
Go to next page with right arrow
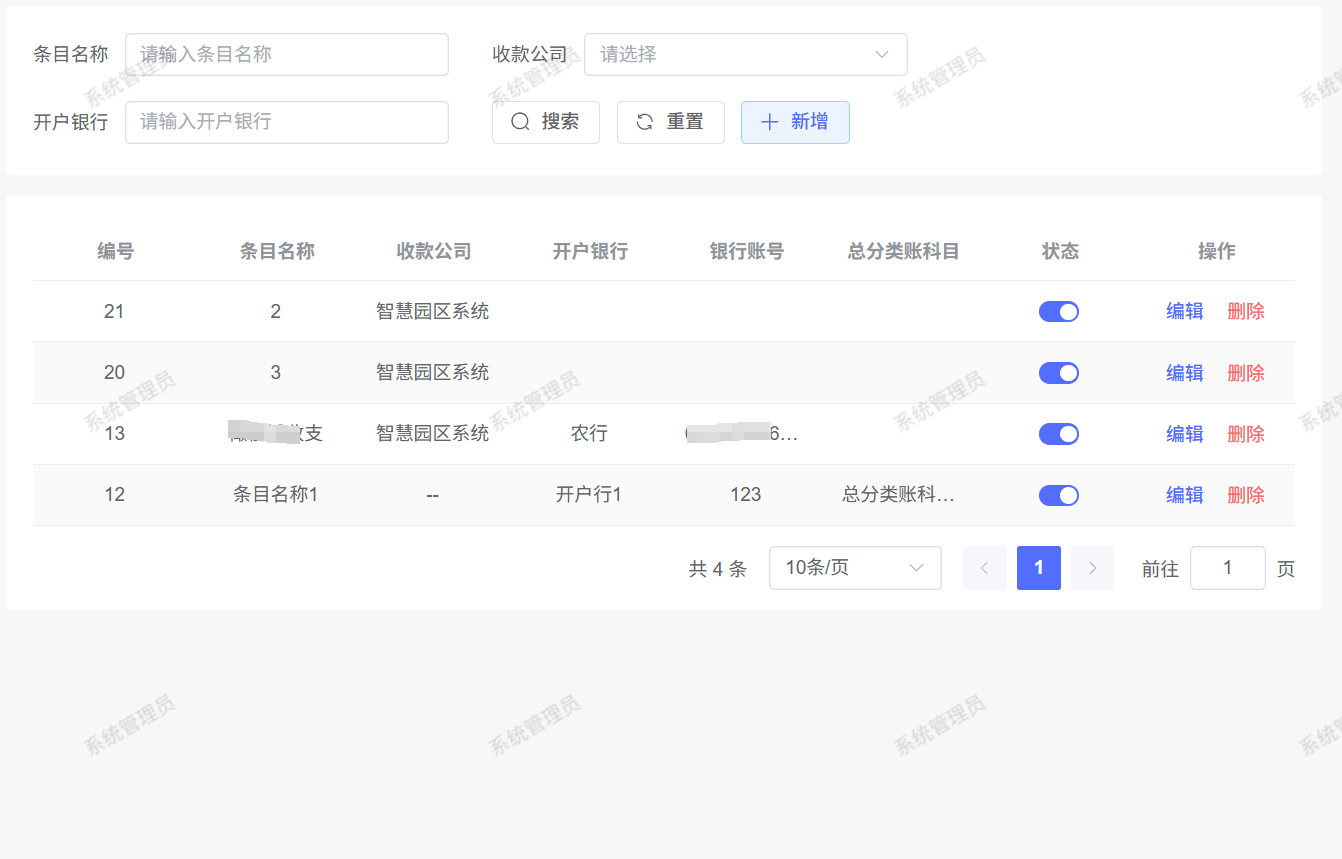click(1092, 568)
